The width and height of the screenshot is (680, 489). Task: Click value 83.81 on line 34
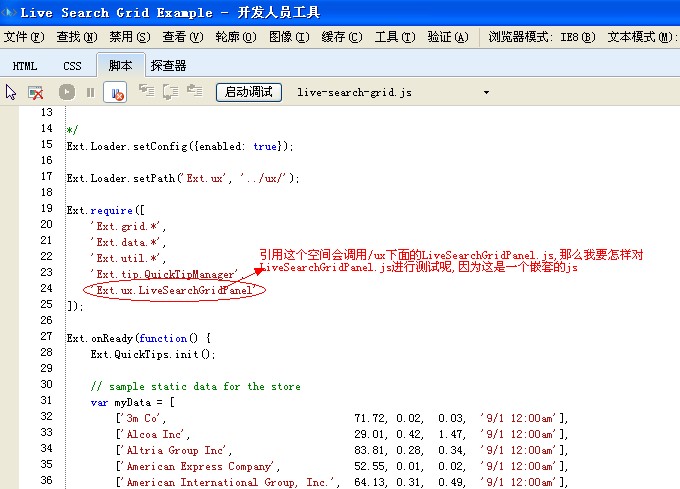(369, 450)
